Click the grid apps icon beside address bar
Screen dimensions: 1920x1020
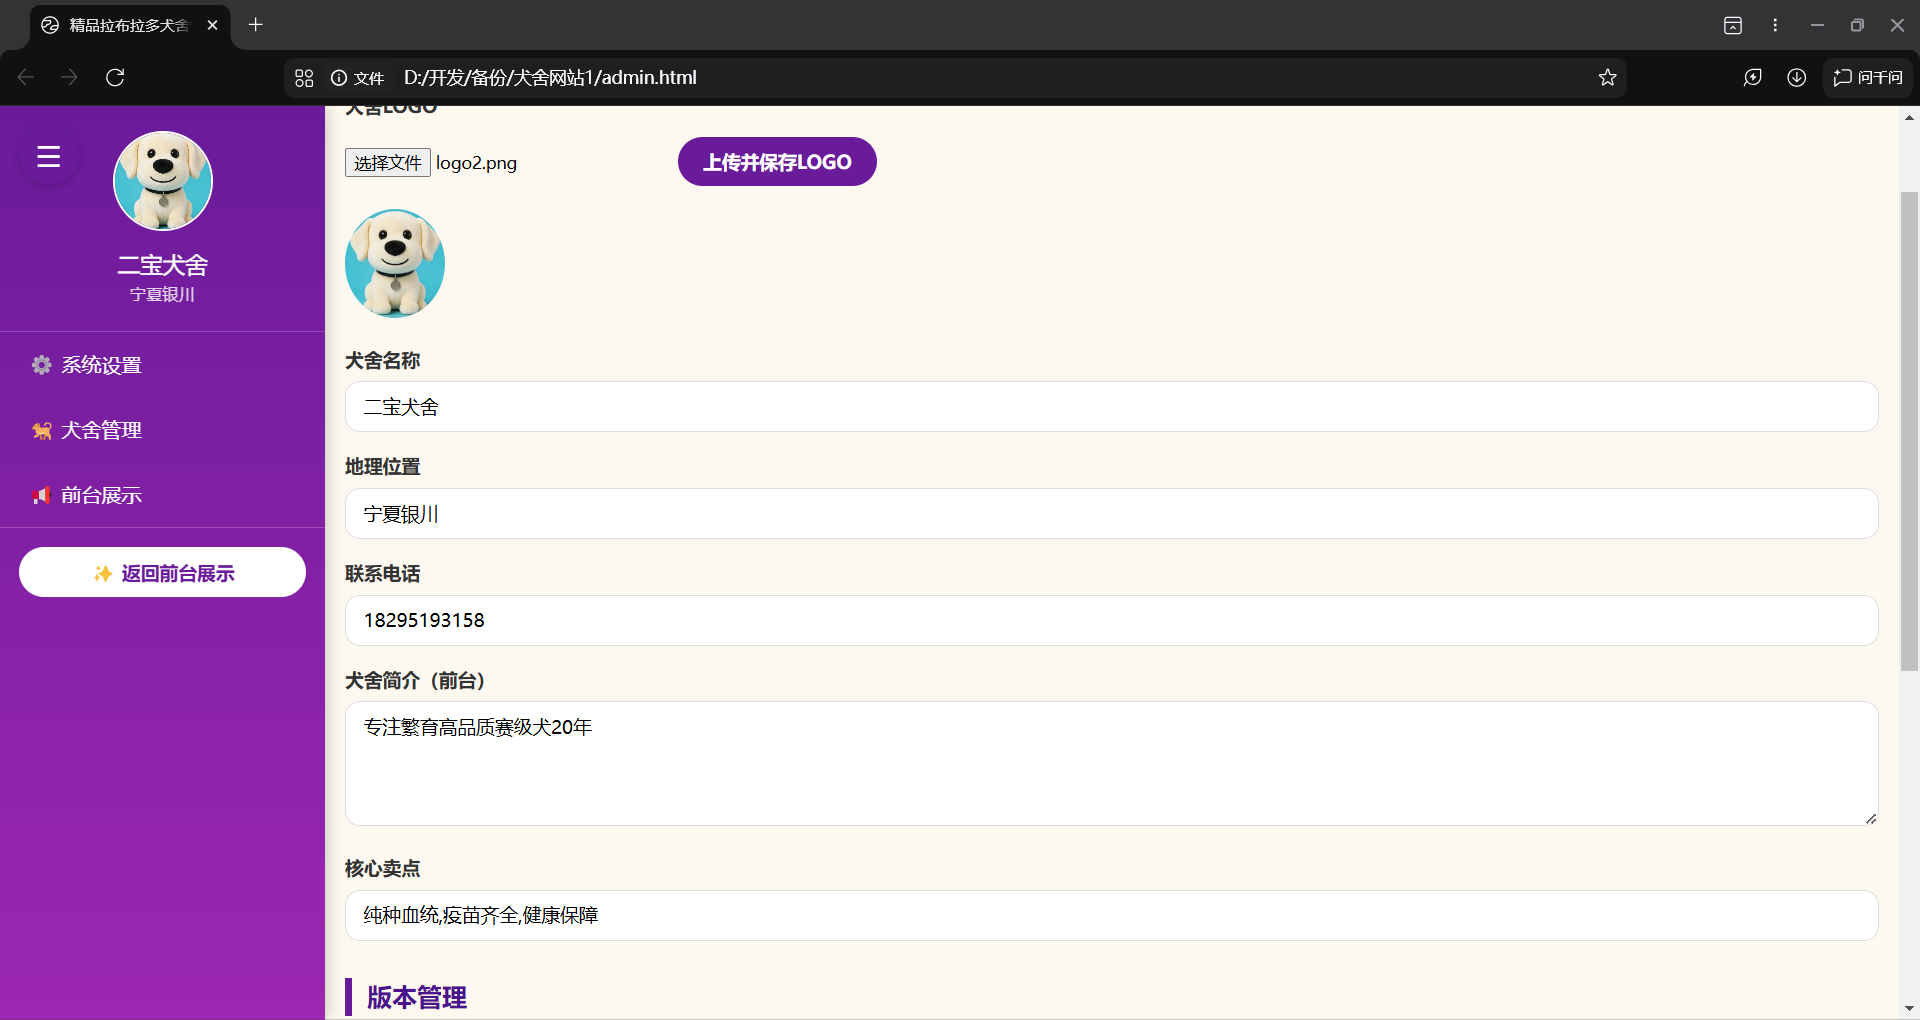(305, 78)
